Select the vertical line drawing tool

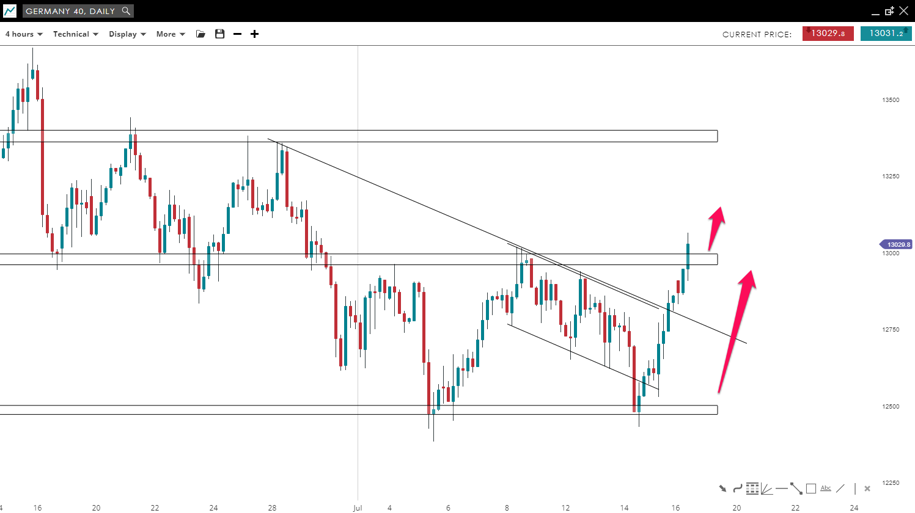(855, 489)
